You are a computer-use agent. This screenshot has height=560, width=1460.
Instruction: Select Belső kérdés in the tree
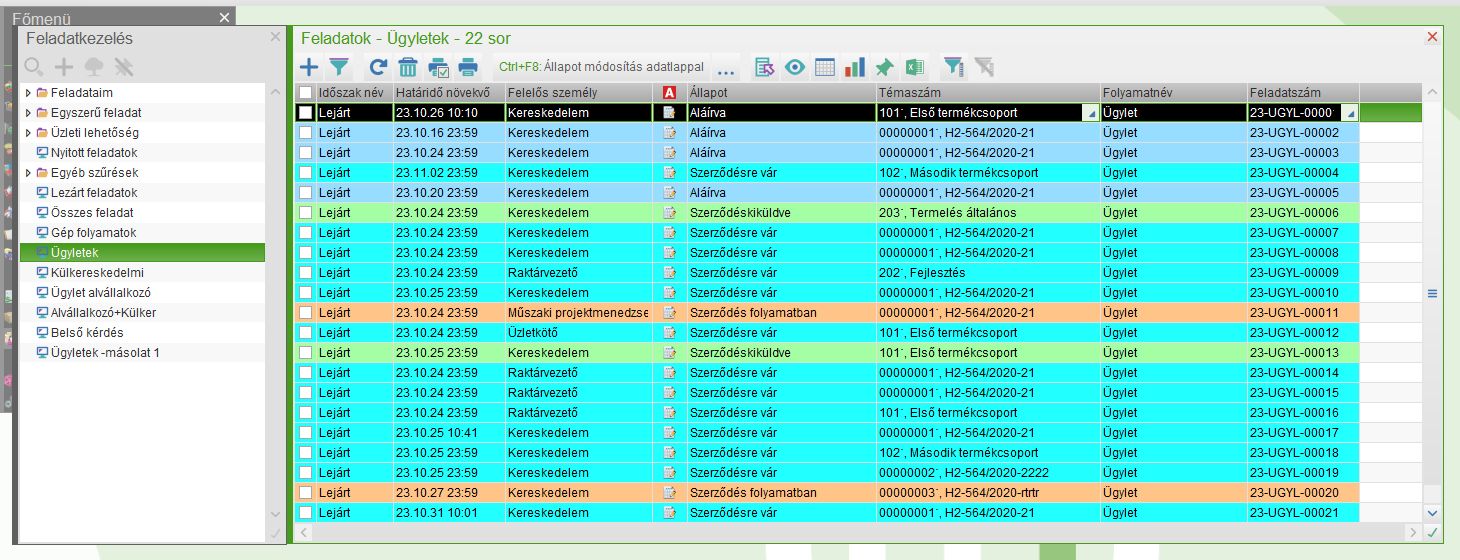click(x=87, y=333)
